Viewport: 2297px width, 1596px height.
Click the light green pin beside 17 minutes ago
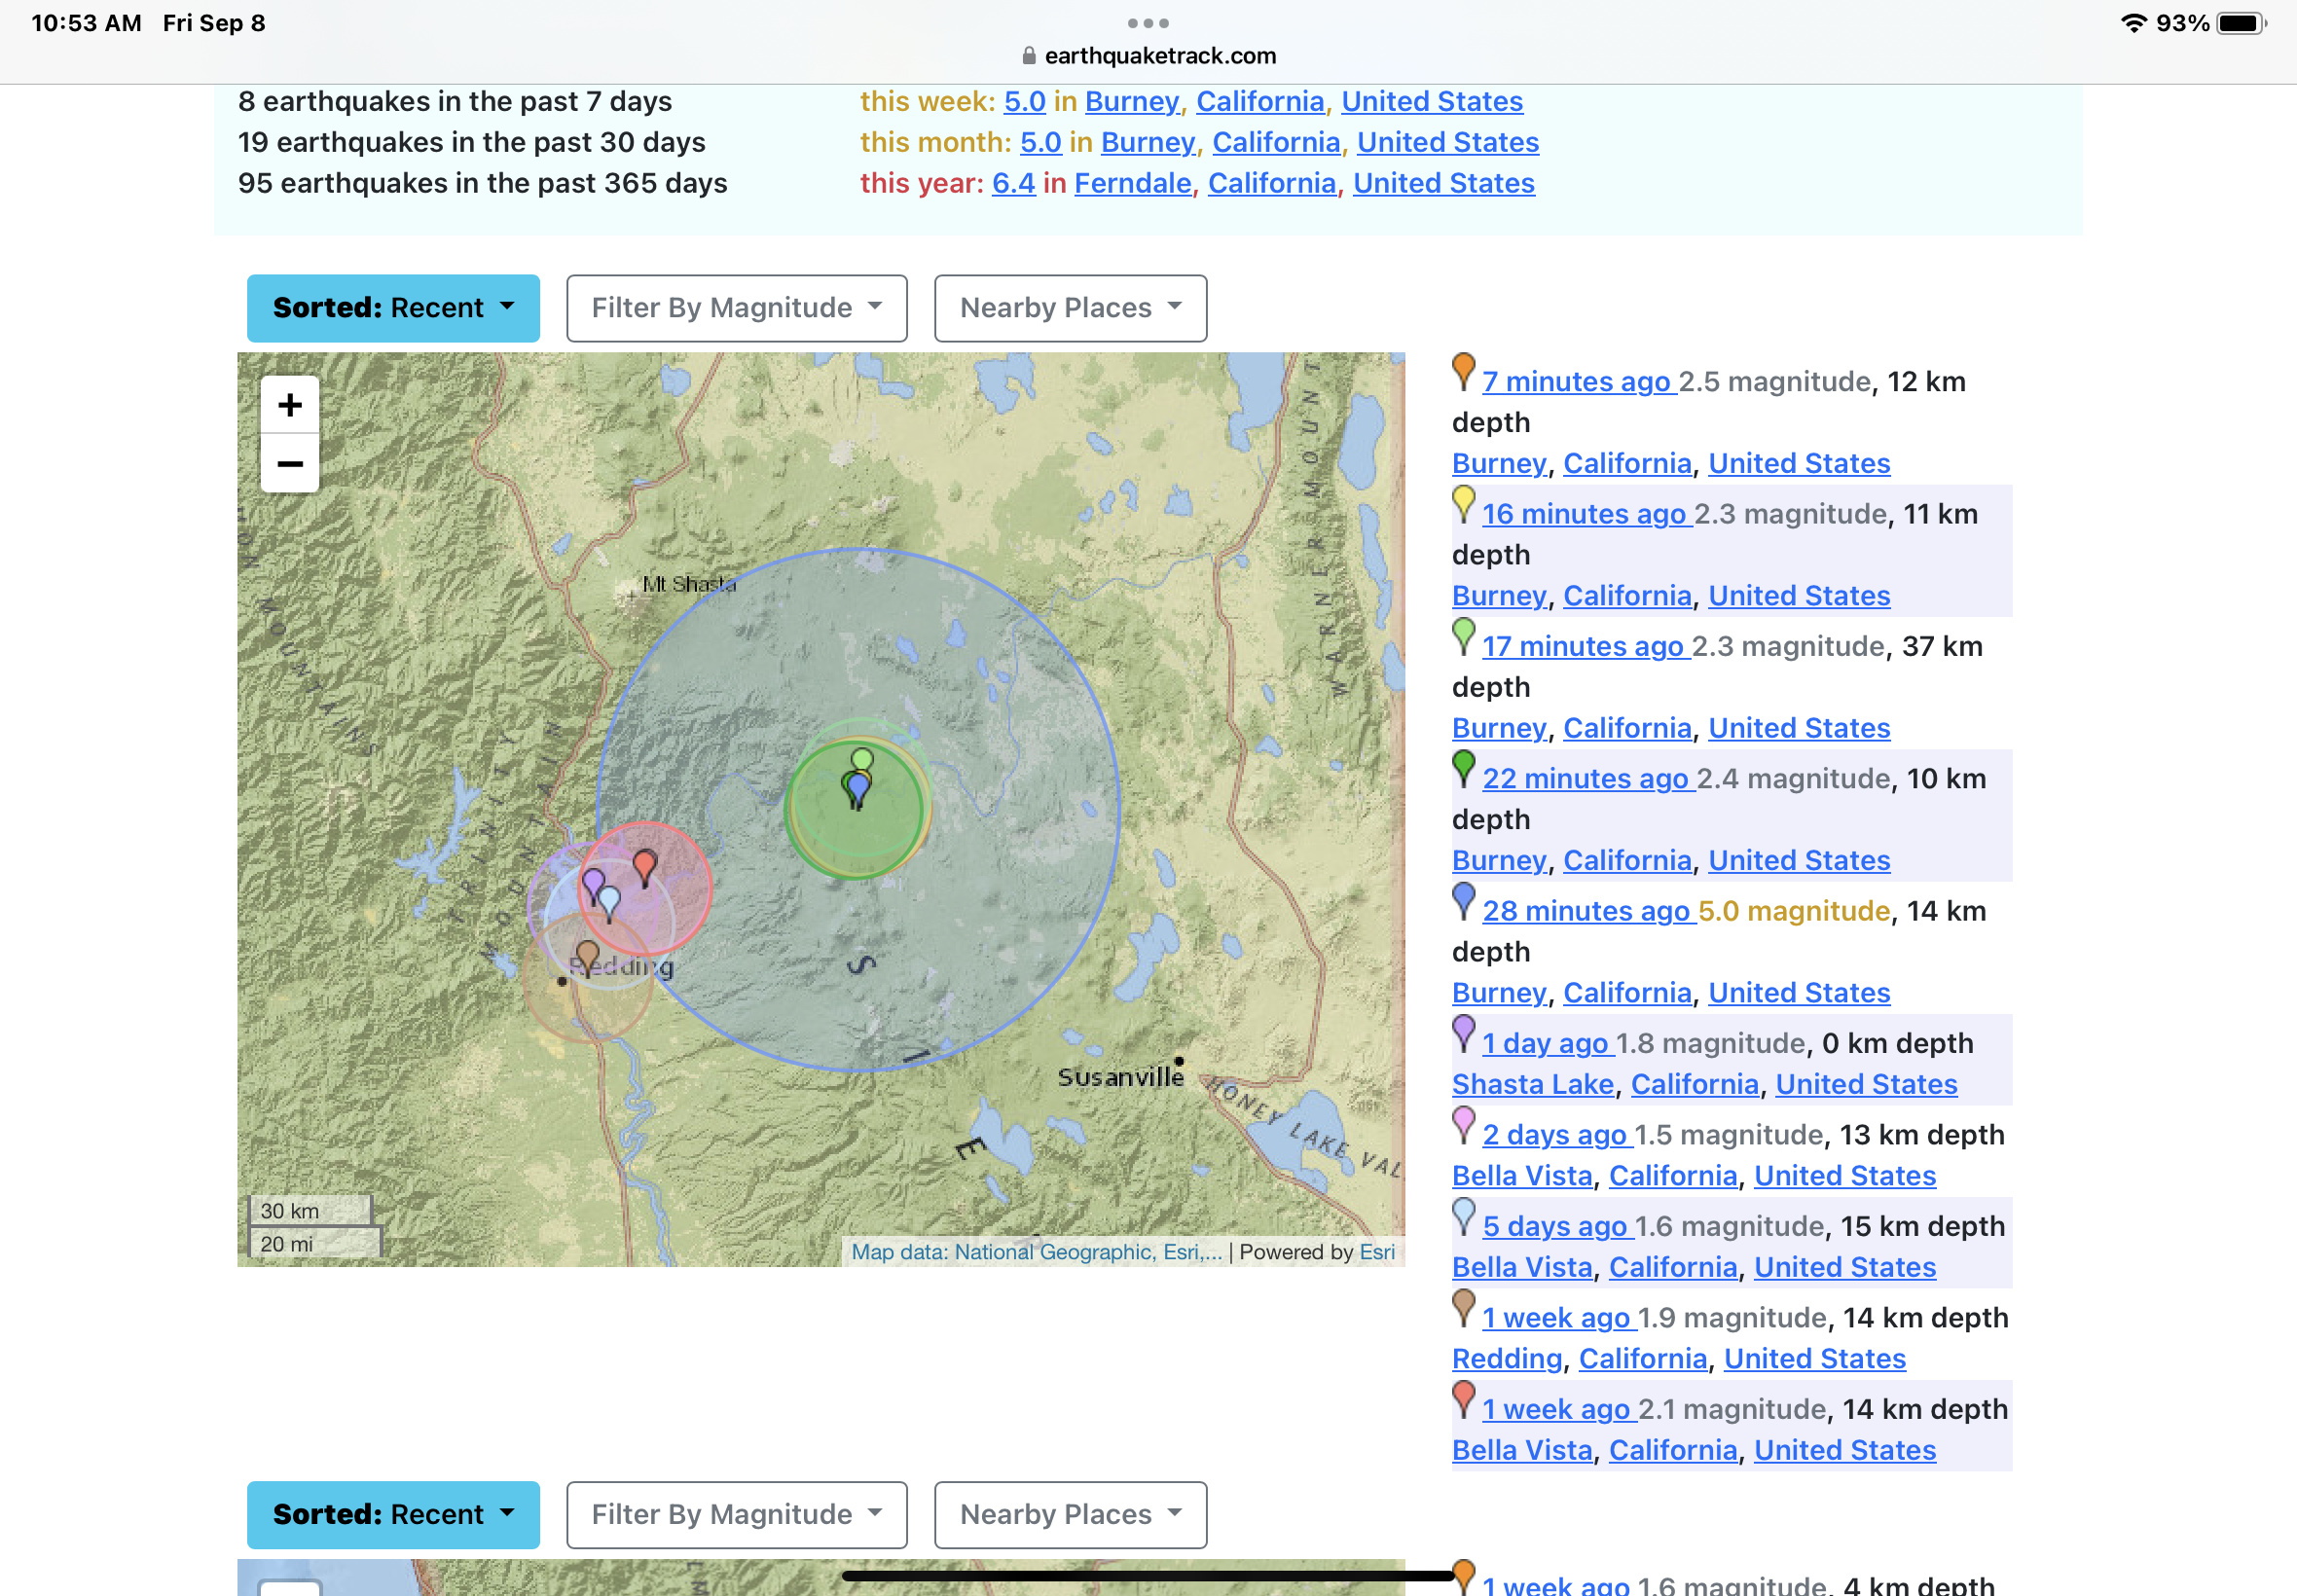coord(1463,636)
